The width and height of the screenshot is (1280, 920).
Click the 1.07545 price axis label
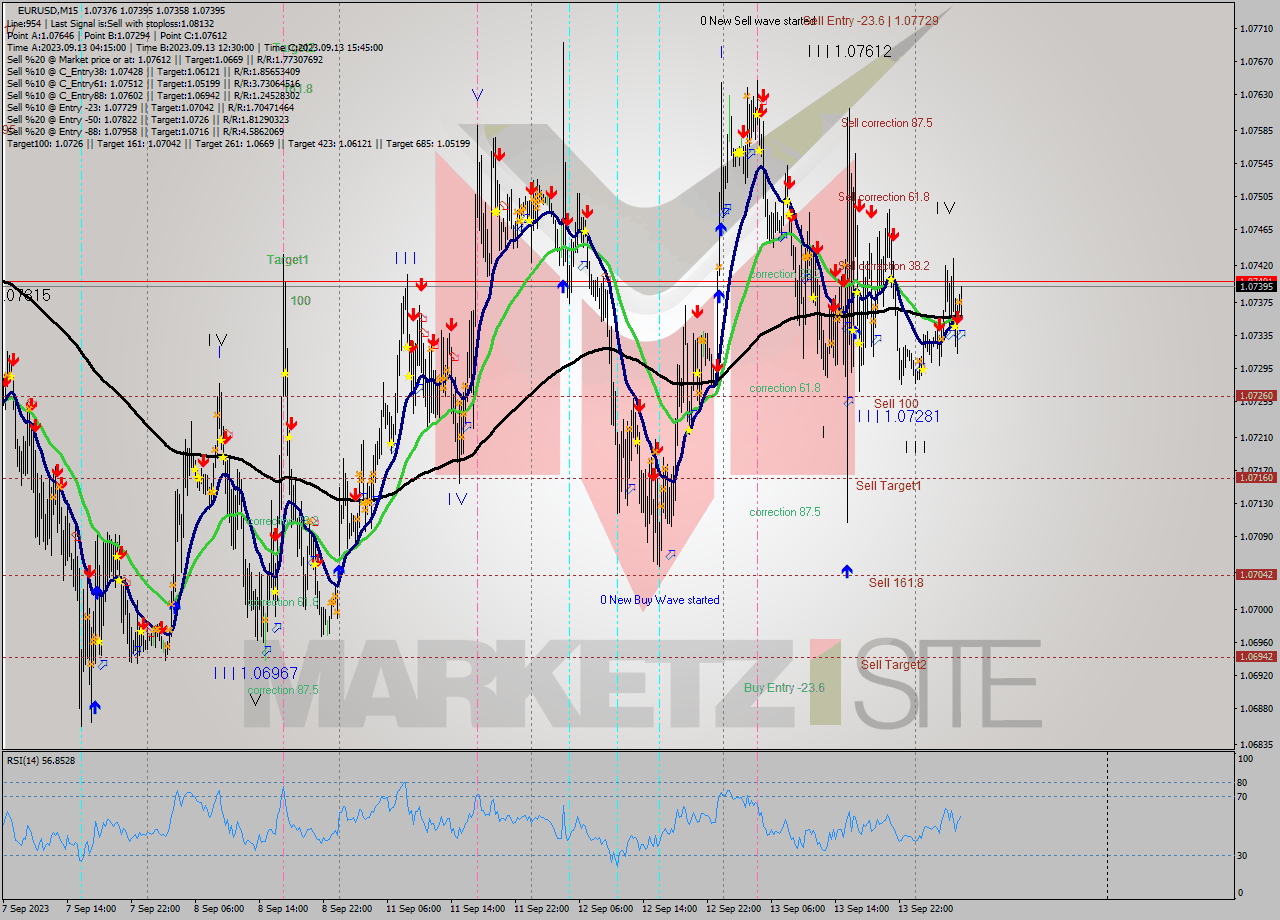pos(1256,164)
